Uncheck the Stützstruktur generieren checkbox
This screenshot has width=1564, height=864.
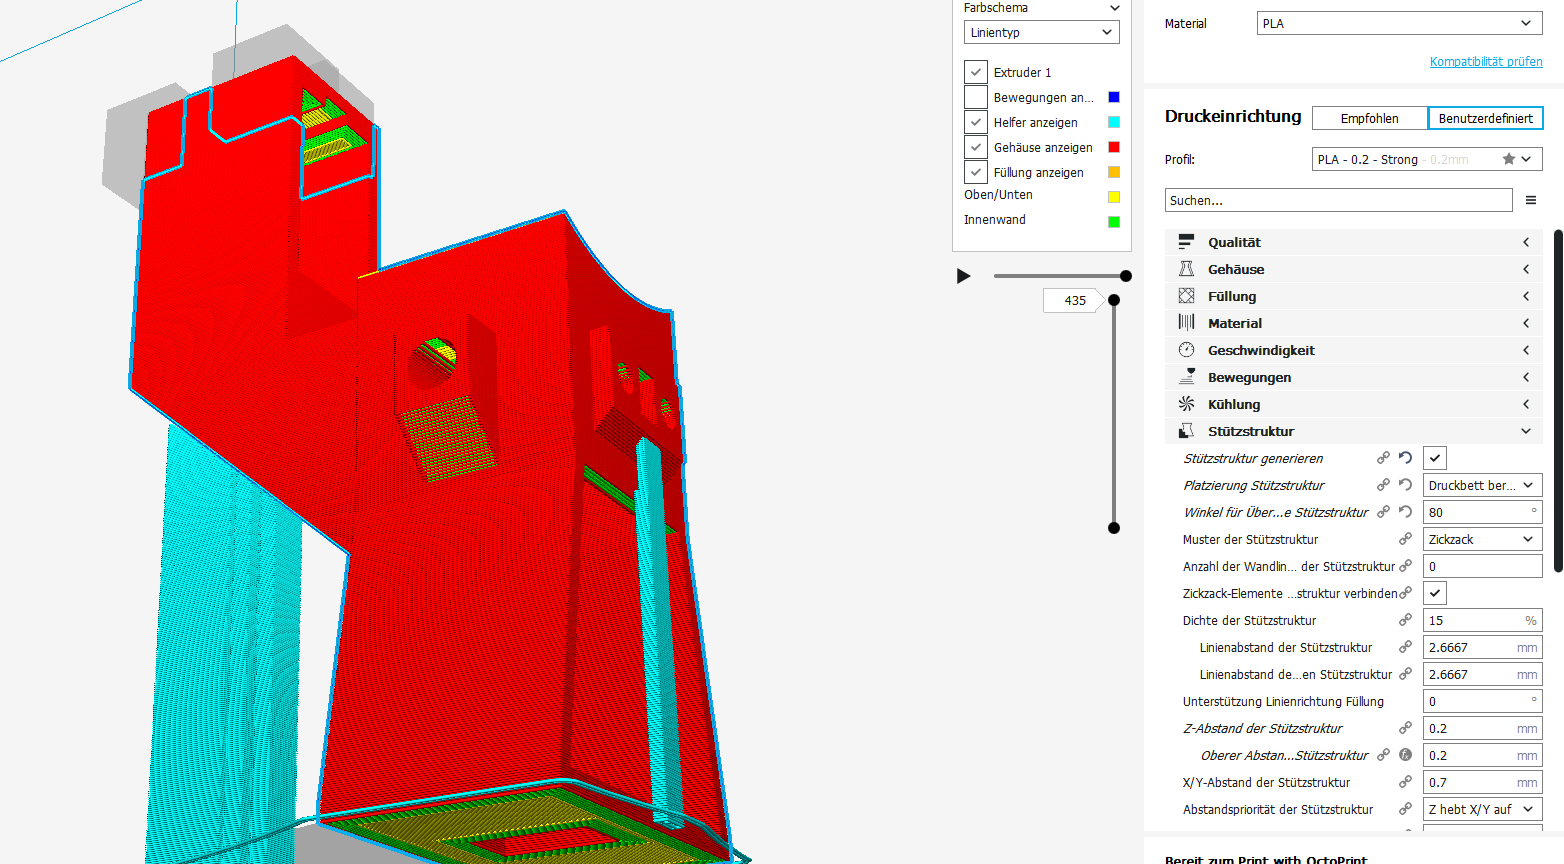click(1435, 458)
